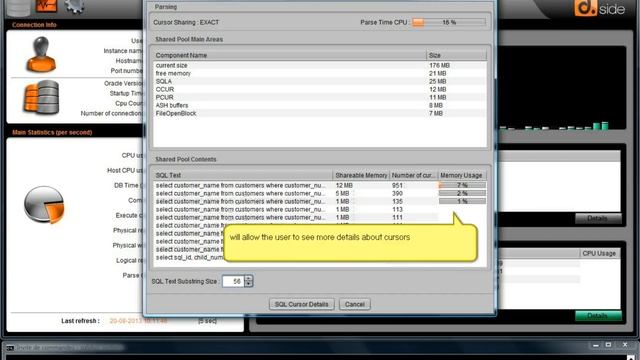The width and height of the screenshot is (640, 360).
Task: Click the '176 MB' size cell
Action: (439, 65)
